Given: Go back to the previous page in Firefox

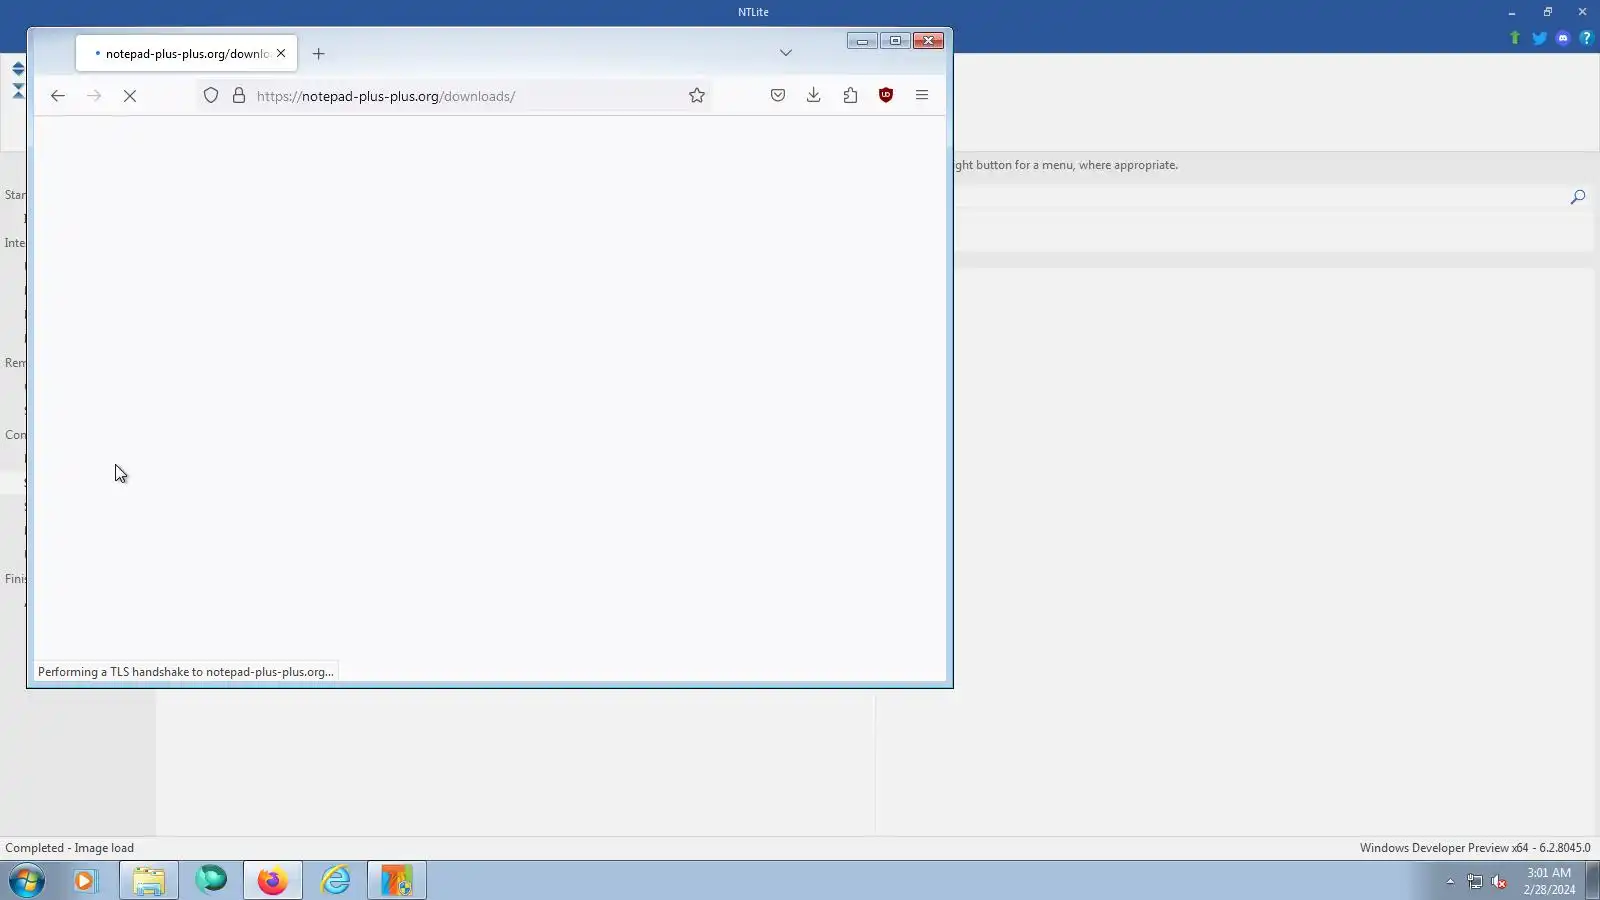Looking at the screenshot, I should [58, 96].
